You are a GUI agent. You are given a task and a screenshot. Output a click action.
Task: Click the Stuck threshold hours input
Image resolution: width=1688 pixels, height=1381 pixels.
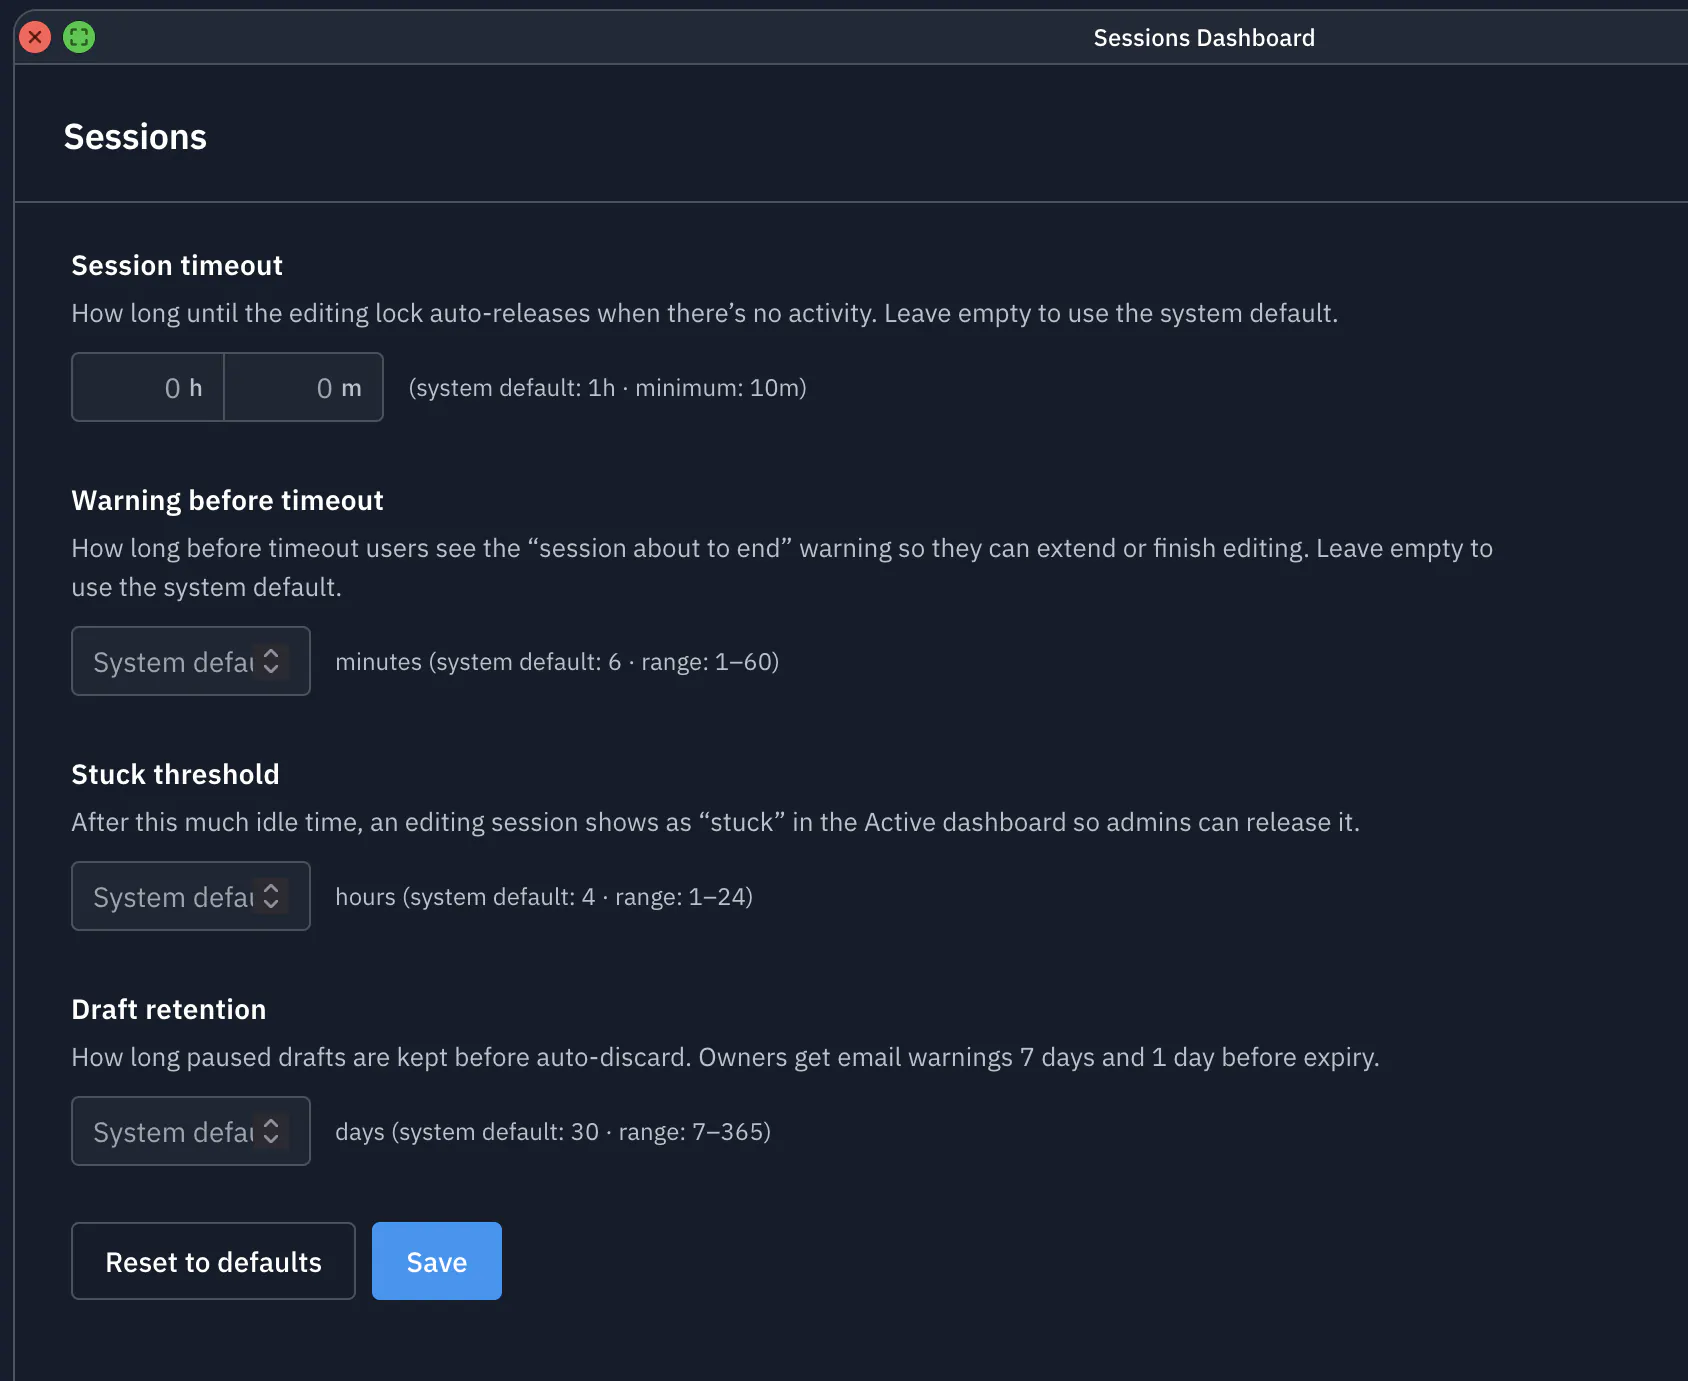191,896
